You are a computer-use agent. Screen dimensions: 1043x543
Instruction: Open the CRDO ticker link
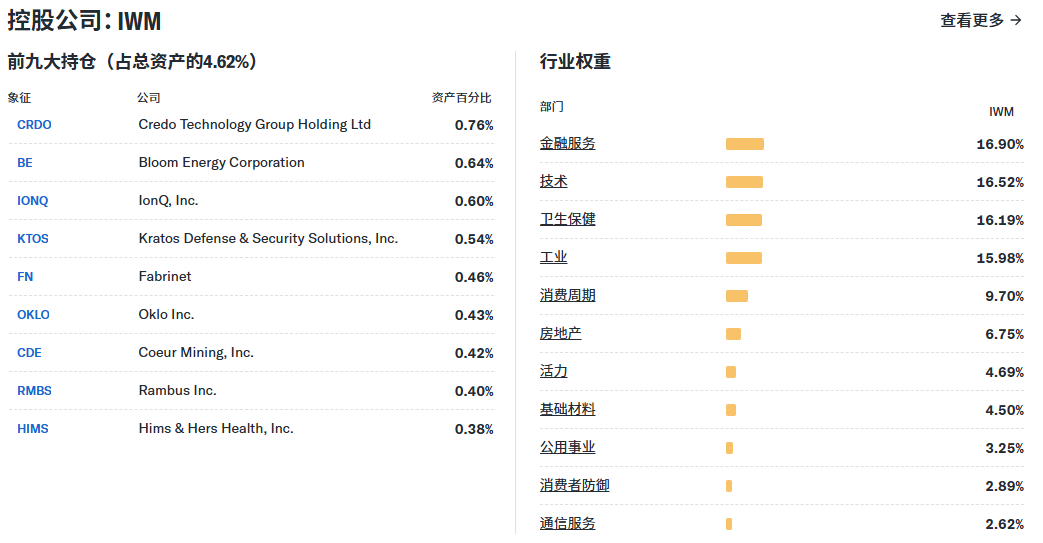pyautogui.click(x=34, y=125)
